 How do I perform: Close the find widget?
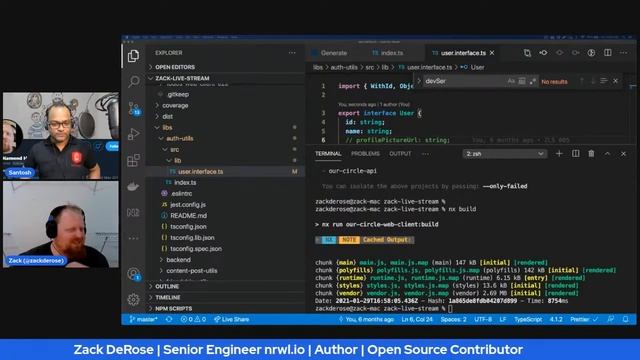616,81
